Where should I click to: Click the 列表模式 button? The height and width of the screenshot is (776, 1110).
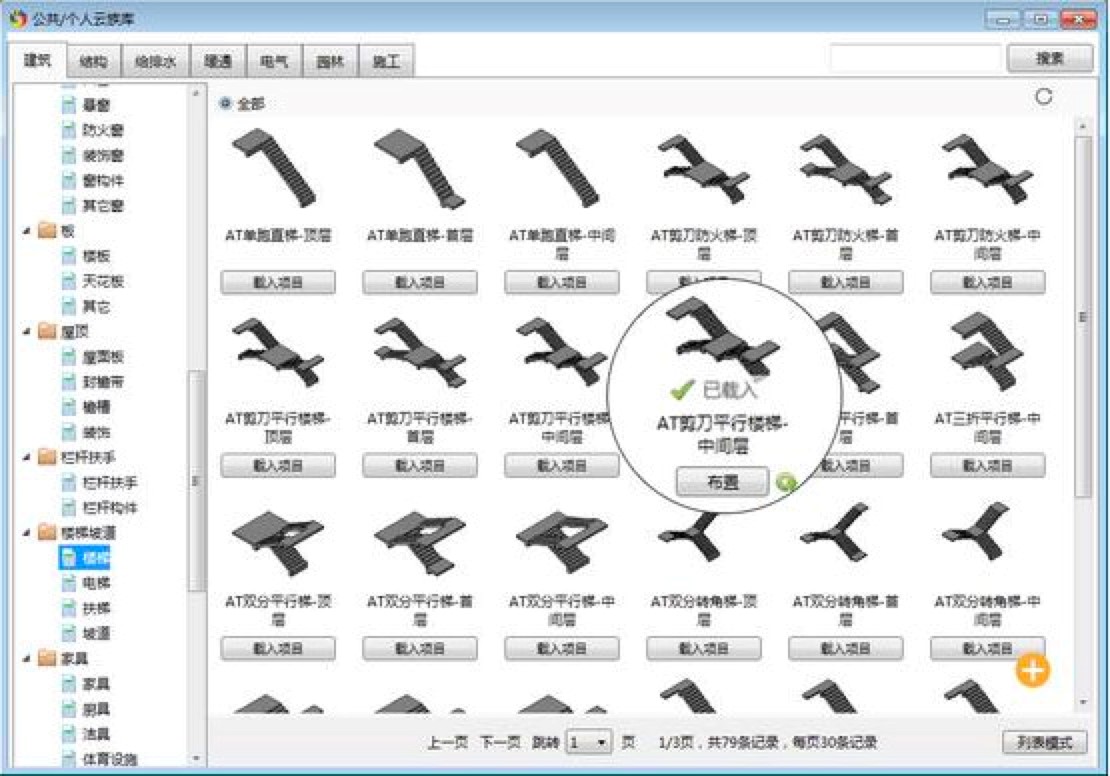(1044, 742)
